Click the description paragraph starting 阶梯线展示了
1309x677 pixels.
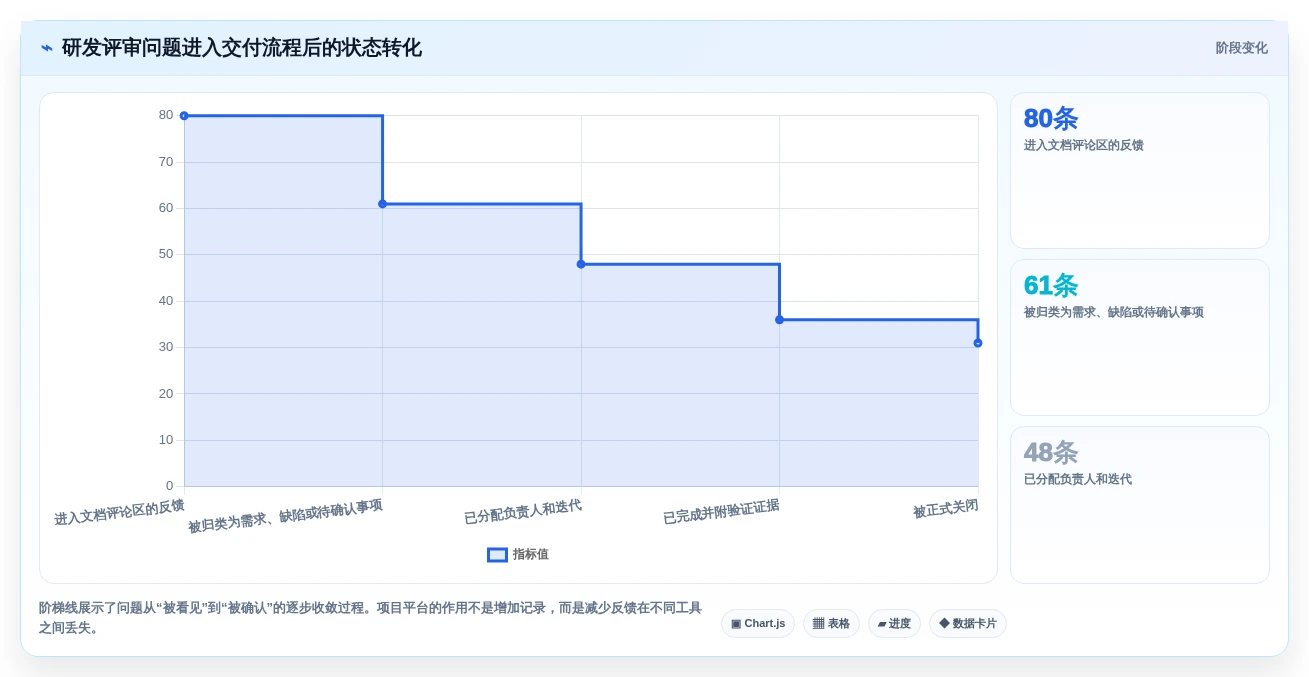[370, 618]
